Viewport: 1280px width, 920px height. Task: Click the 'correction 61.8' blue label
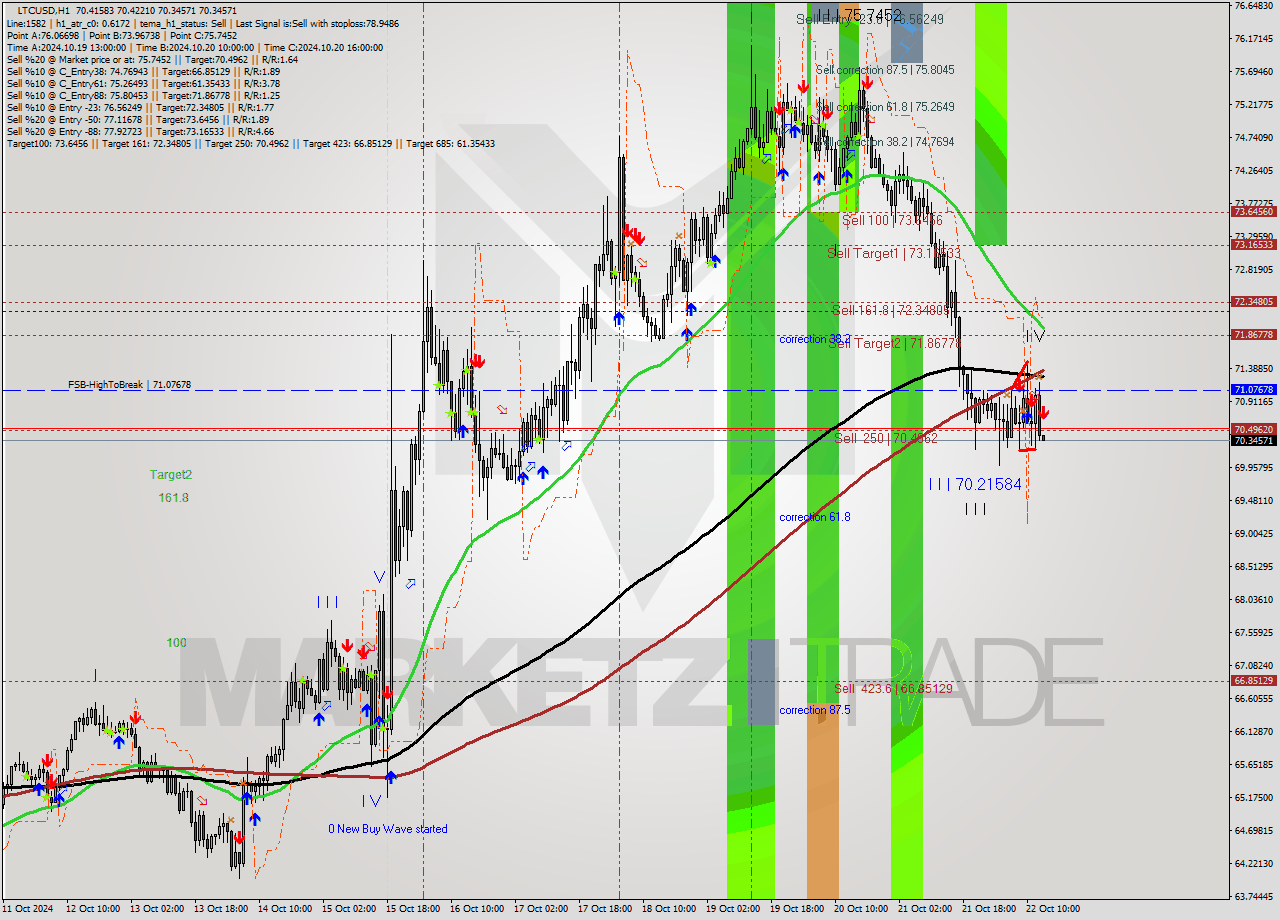pos(815,517)
